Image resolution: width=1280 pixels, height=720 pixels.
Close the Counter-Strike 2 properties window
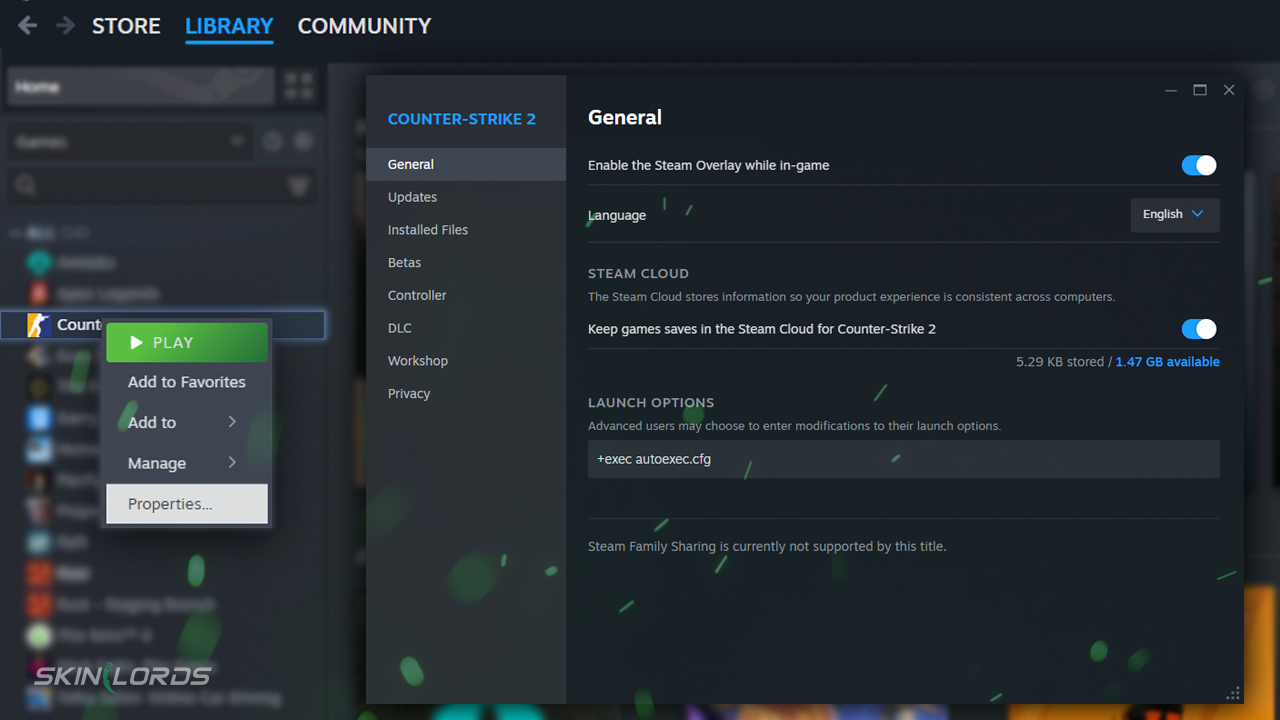point(1229,90)
